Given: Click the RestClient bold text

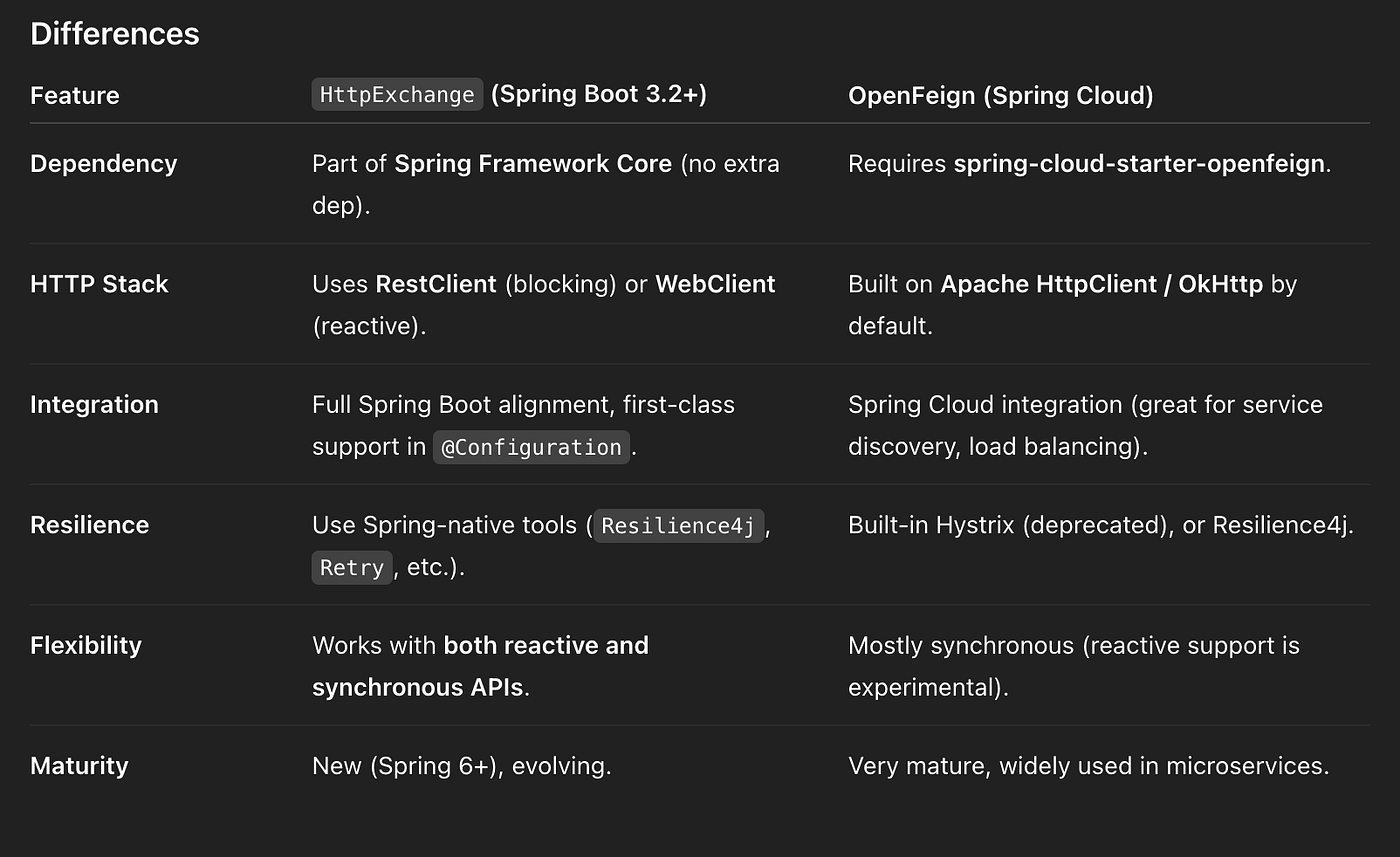Looking at the screenshot, I should 436,284.
